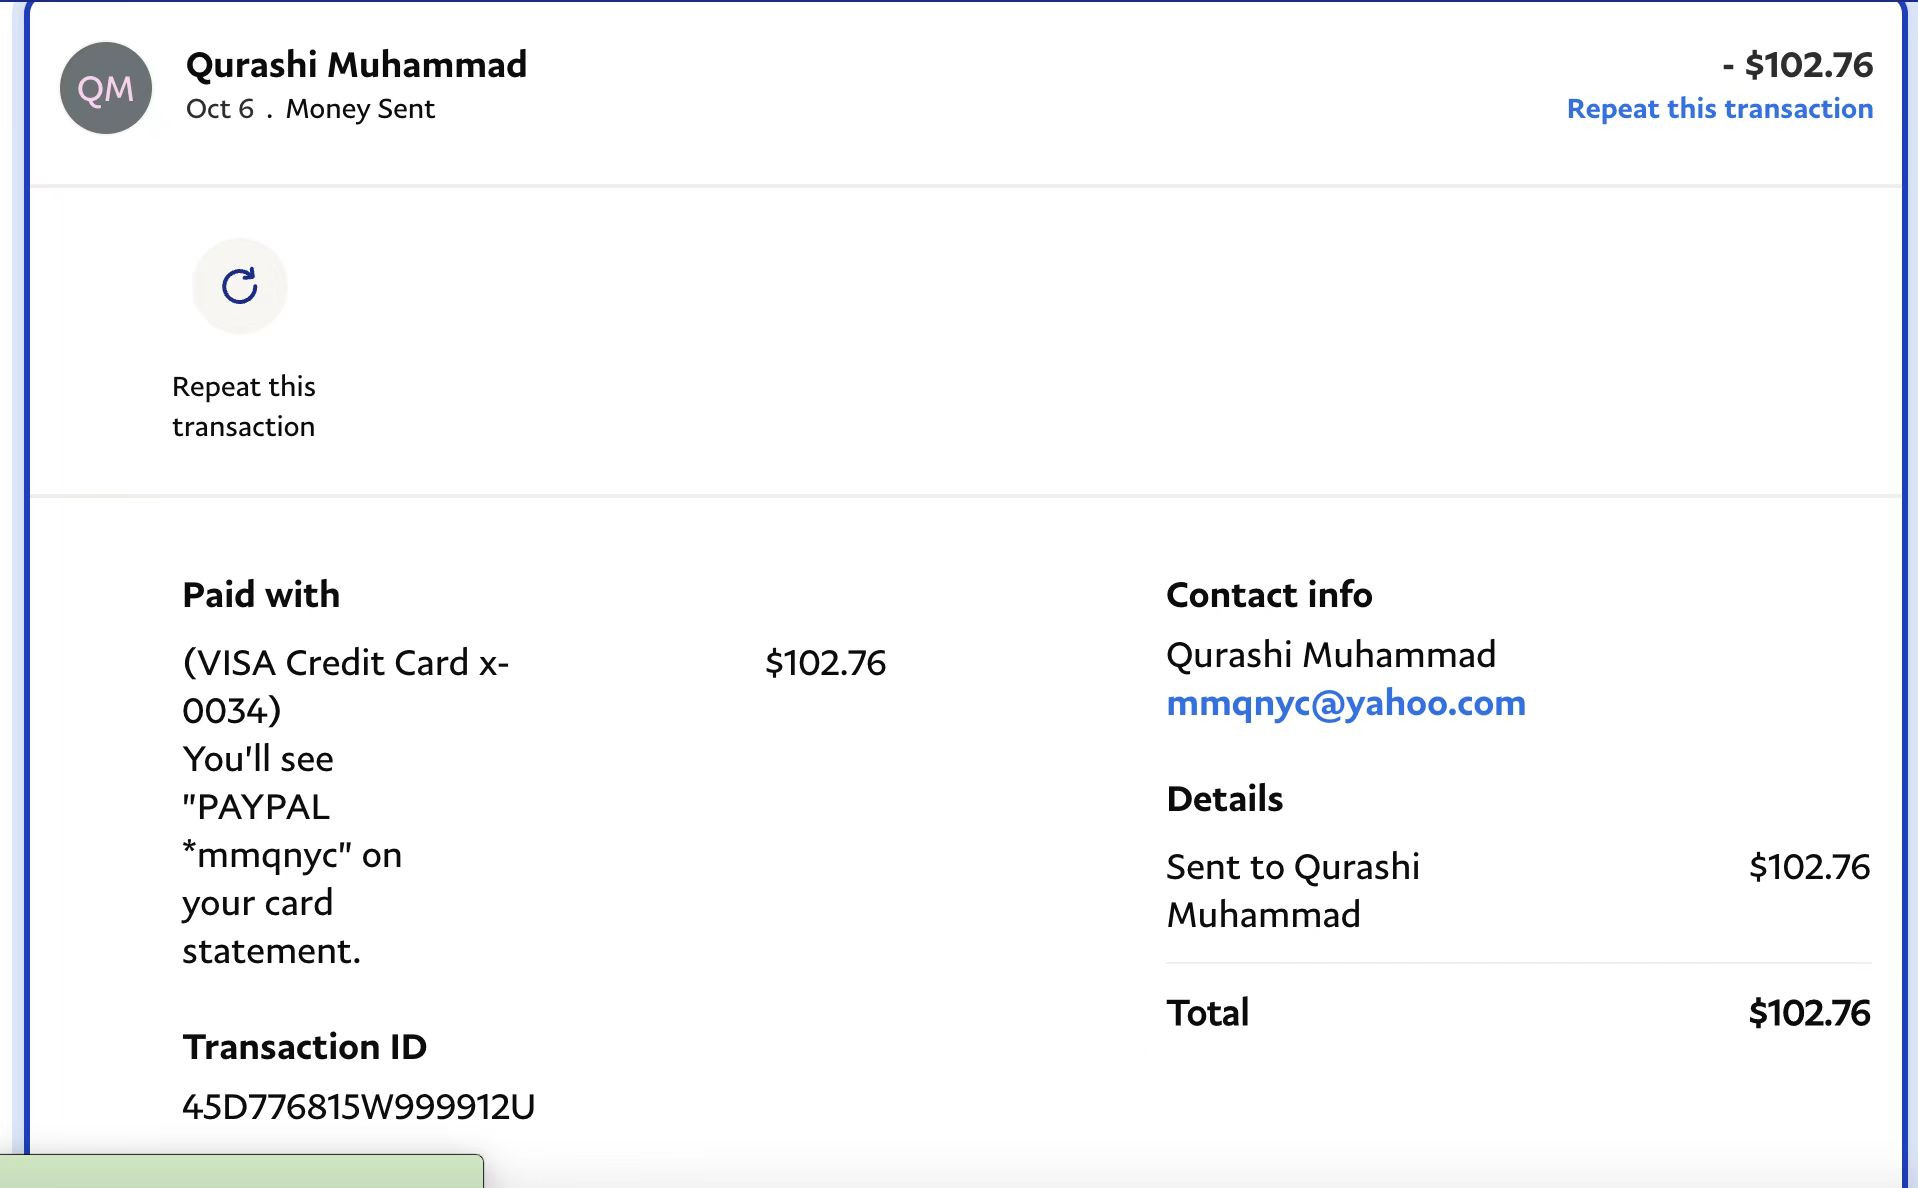Viewport: 1918px width, 1188px height.
Task: Click Sent to Qurashi Muhammad line item
Action: [x=1292, y=890]
